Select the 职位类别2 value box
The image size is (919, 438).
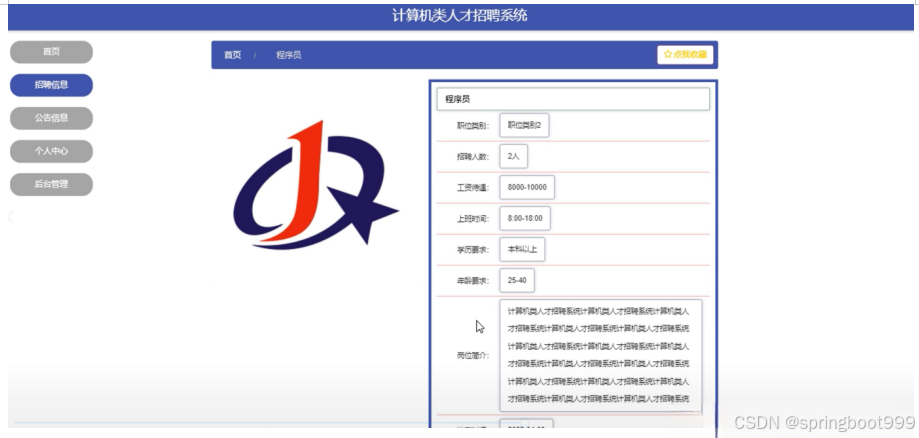click(x=524, y=125)
